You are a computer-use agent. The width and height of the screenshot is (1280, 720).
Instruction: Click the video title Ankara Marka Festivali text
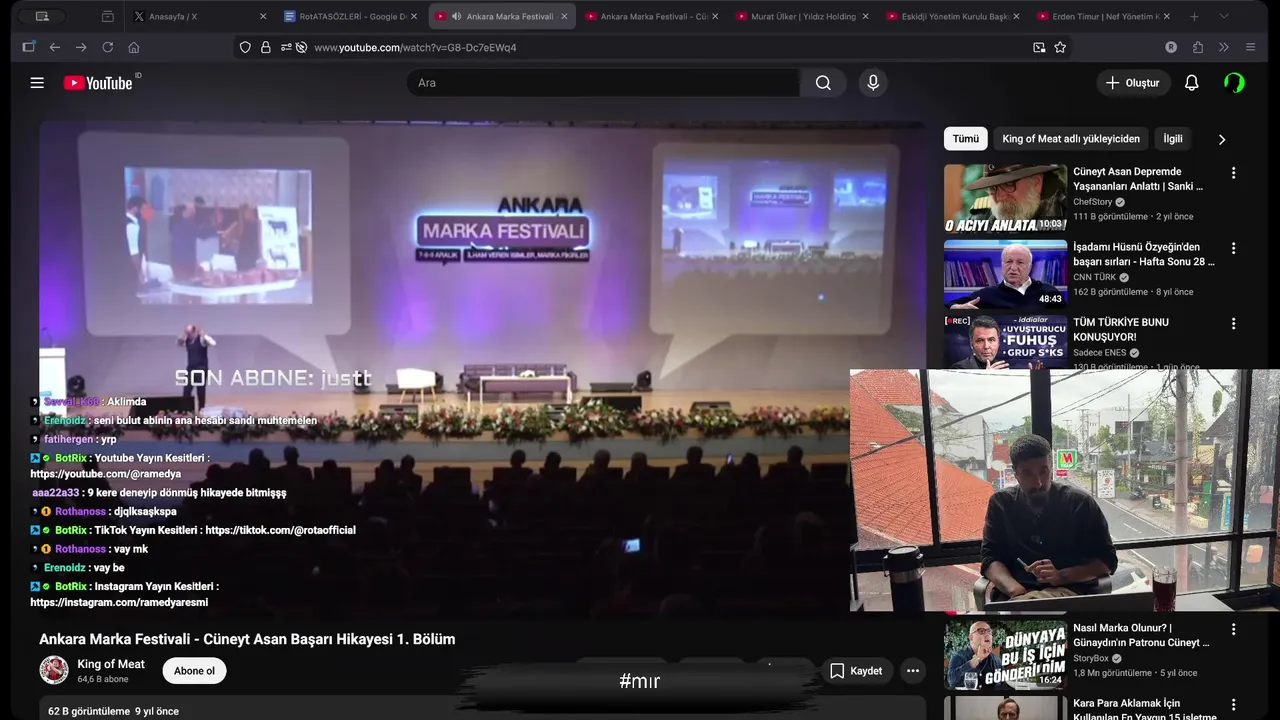pyautogui.click(x=247, y=639)
